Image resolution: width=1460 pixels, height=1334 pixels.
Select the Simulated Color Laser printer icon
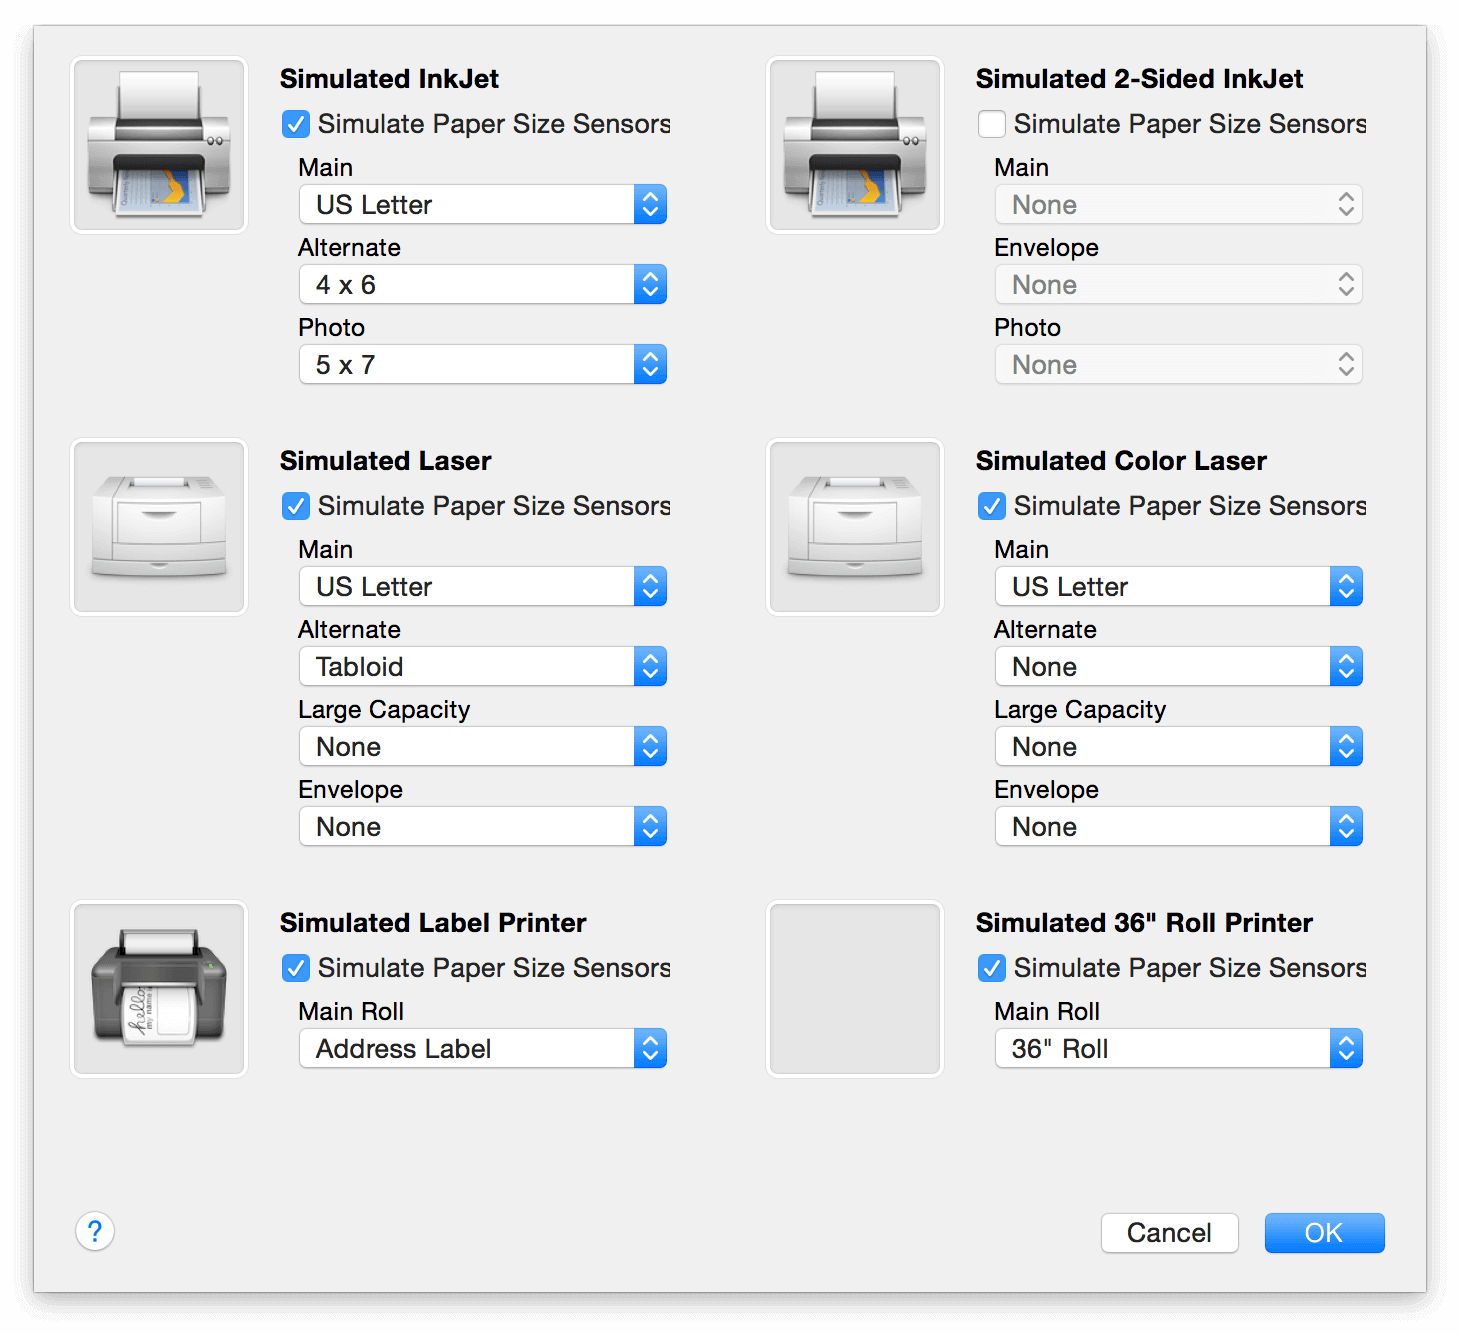(854, 527)
